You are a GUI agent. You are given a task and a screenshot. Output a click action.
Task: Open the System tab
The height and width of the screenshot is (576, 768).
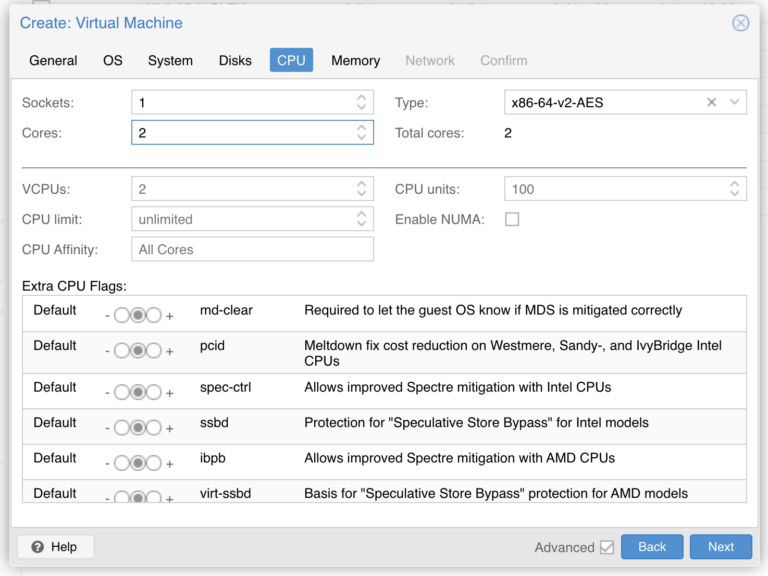click(x=170, y=60)
